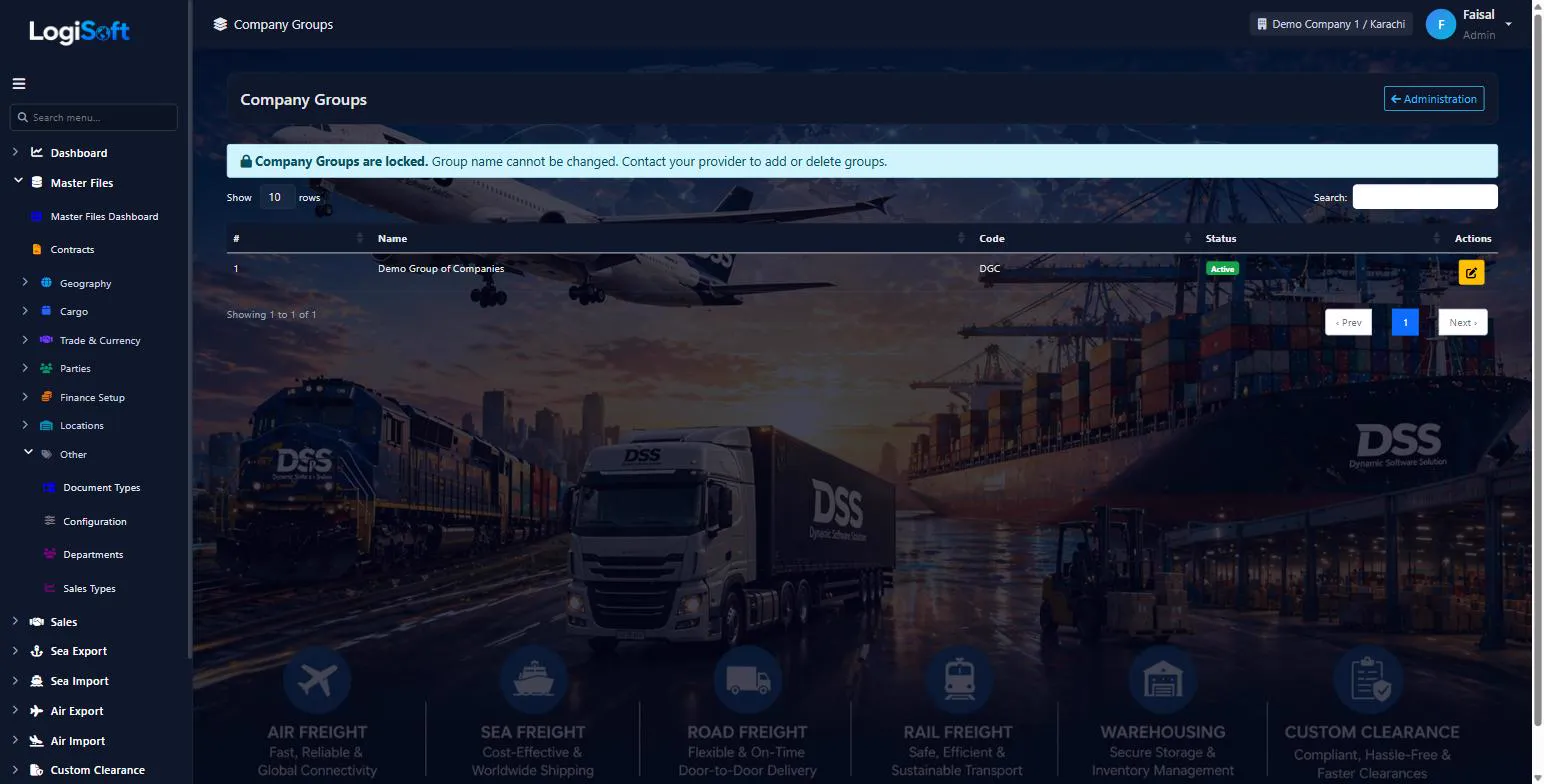
Task: Expand the Geography submenu chevron
Action: [25, 282]
